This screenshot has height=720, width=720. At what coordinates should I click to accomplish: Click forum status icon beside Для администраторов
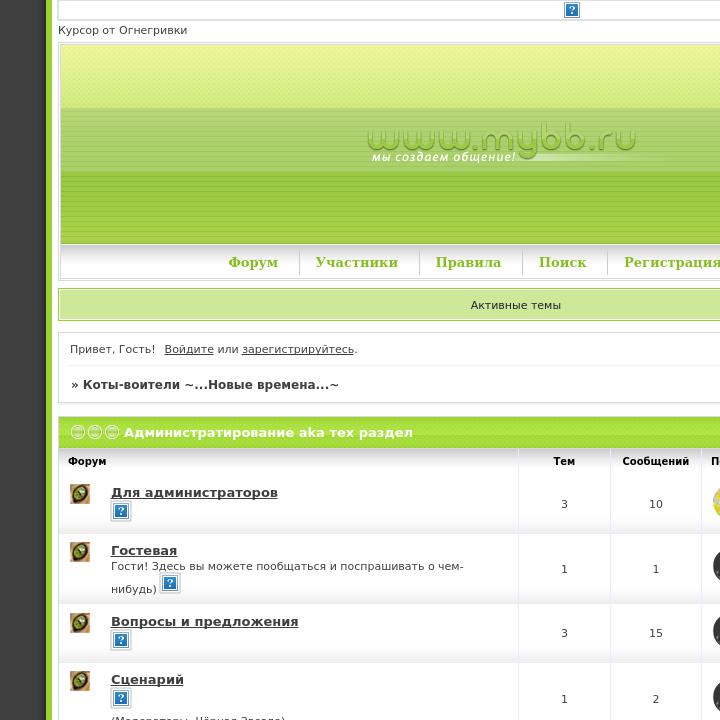(80, 494)
